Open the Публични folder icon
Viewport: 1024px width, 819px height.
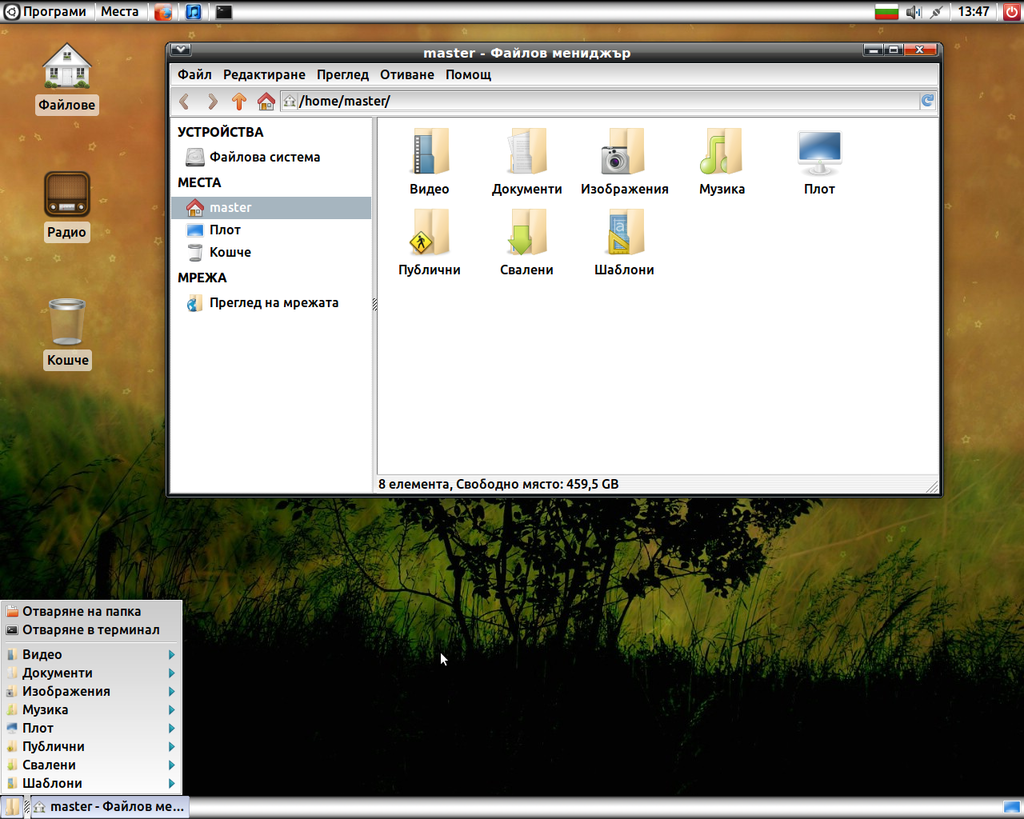[430, 243]
